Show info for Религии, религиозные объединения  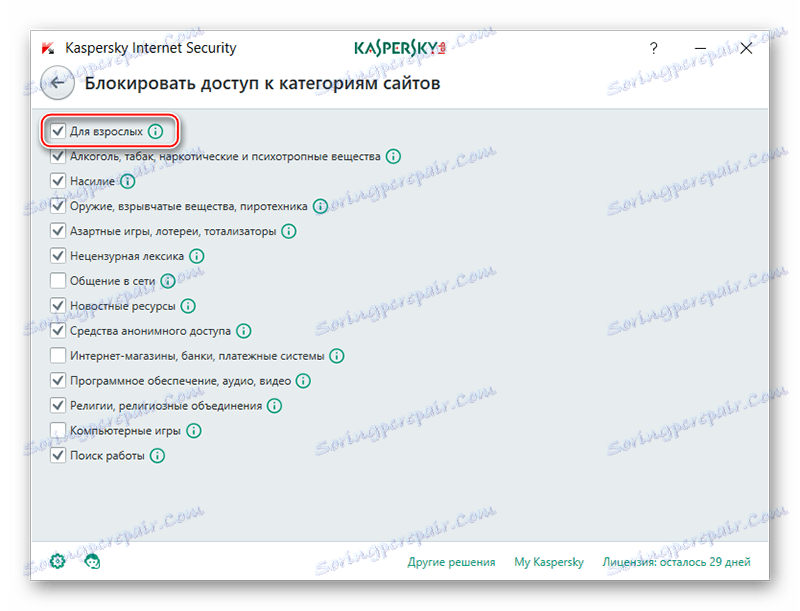(274, 406)
